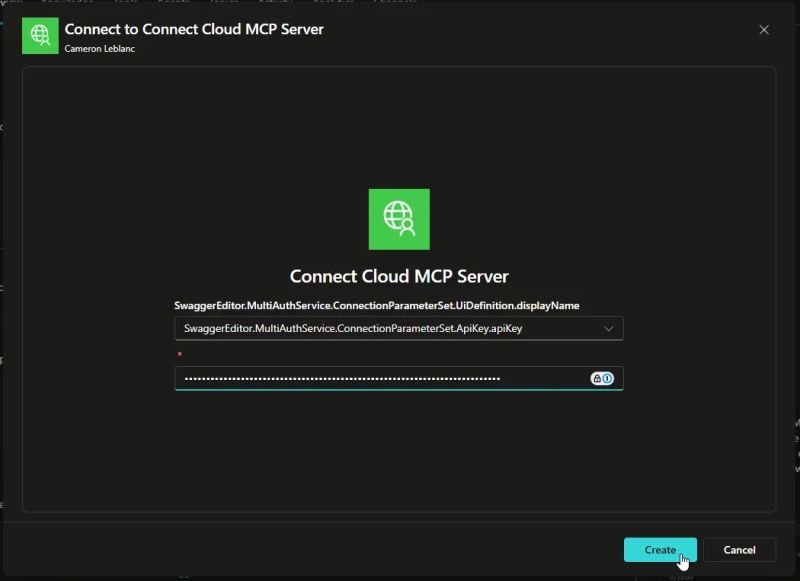The height and width of the screenshot is (581, 800).
Task: Click the Cancel button
Action: point(740,549)
